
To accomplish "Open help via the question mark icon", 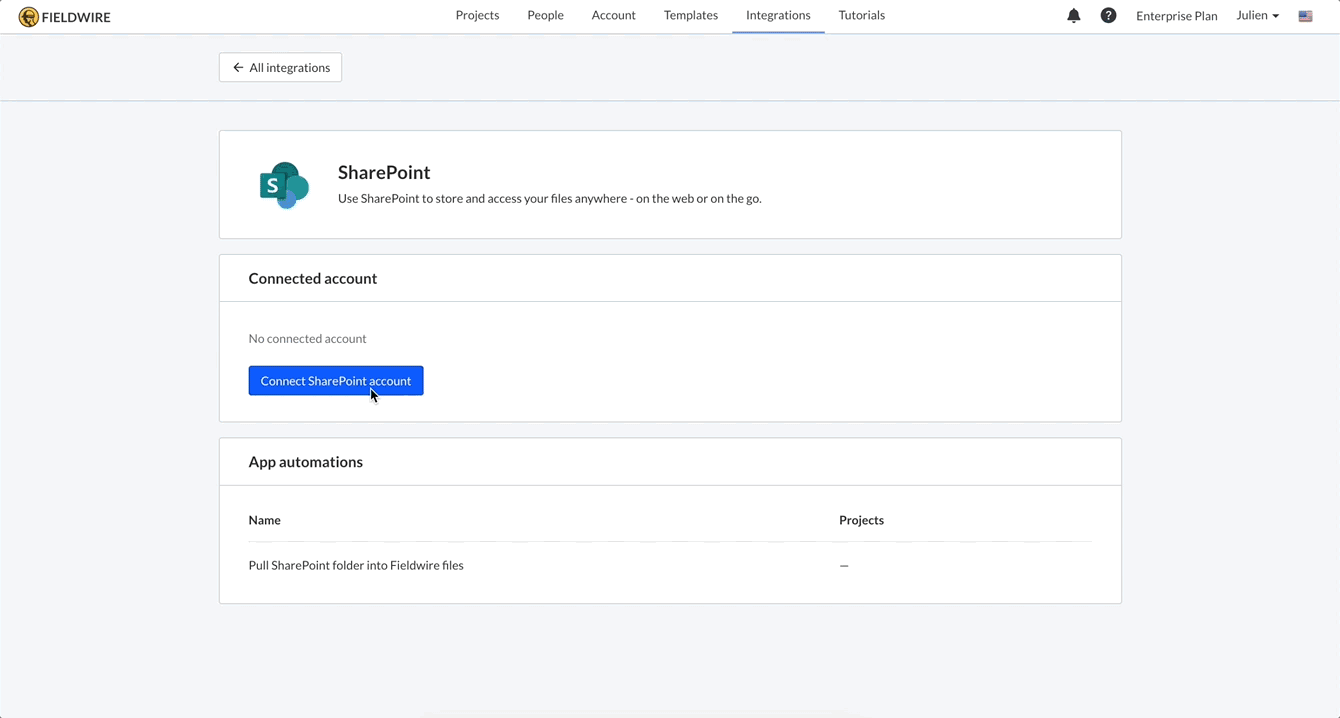I will 1108,16.
